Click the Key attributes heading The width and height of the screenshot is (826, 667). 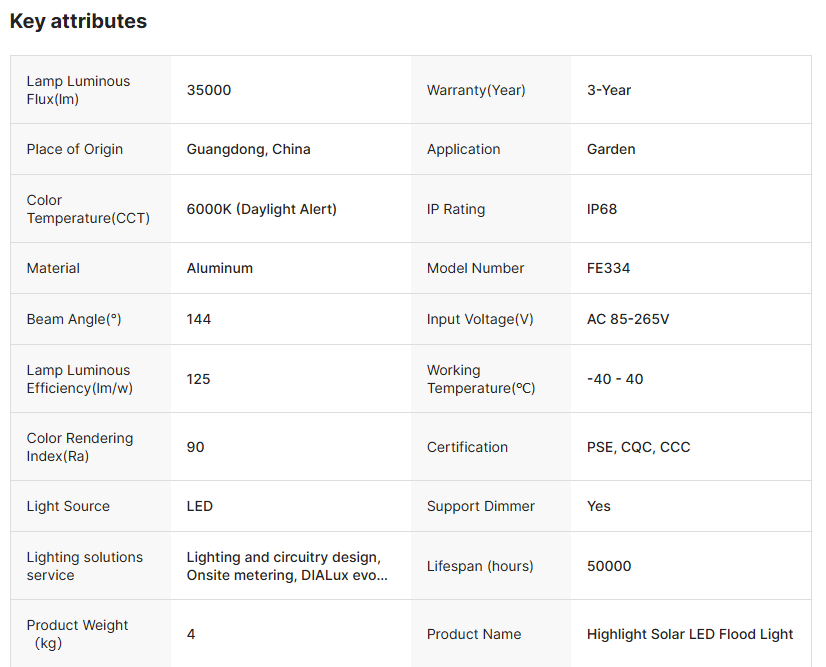pos(78,21)
